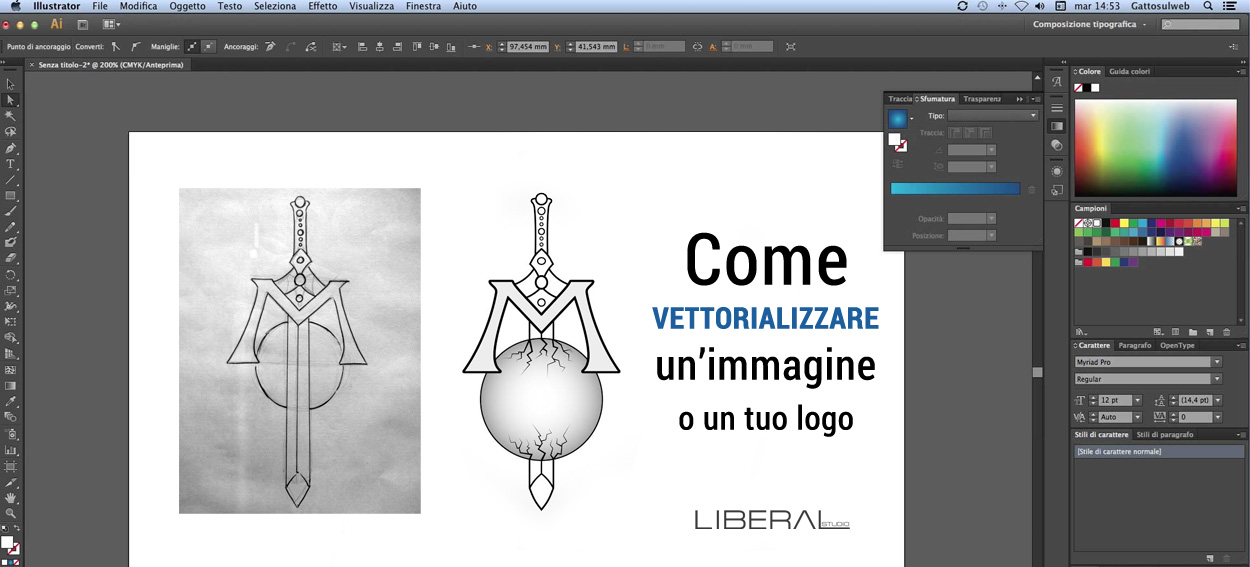
Task: Swap fill and stroke in toolbar
Action: (16, 528)
